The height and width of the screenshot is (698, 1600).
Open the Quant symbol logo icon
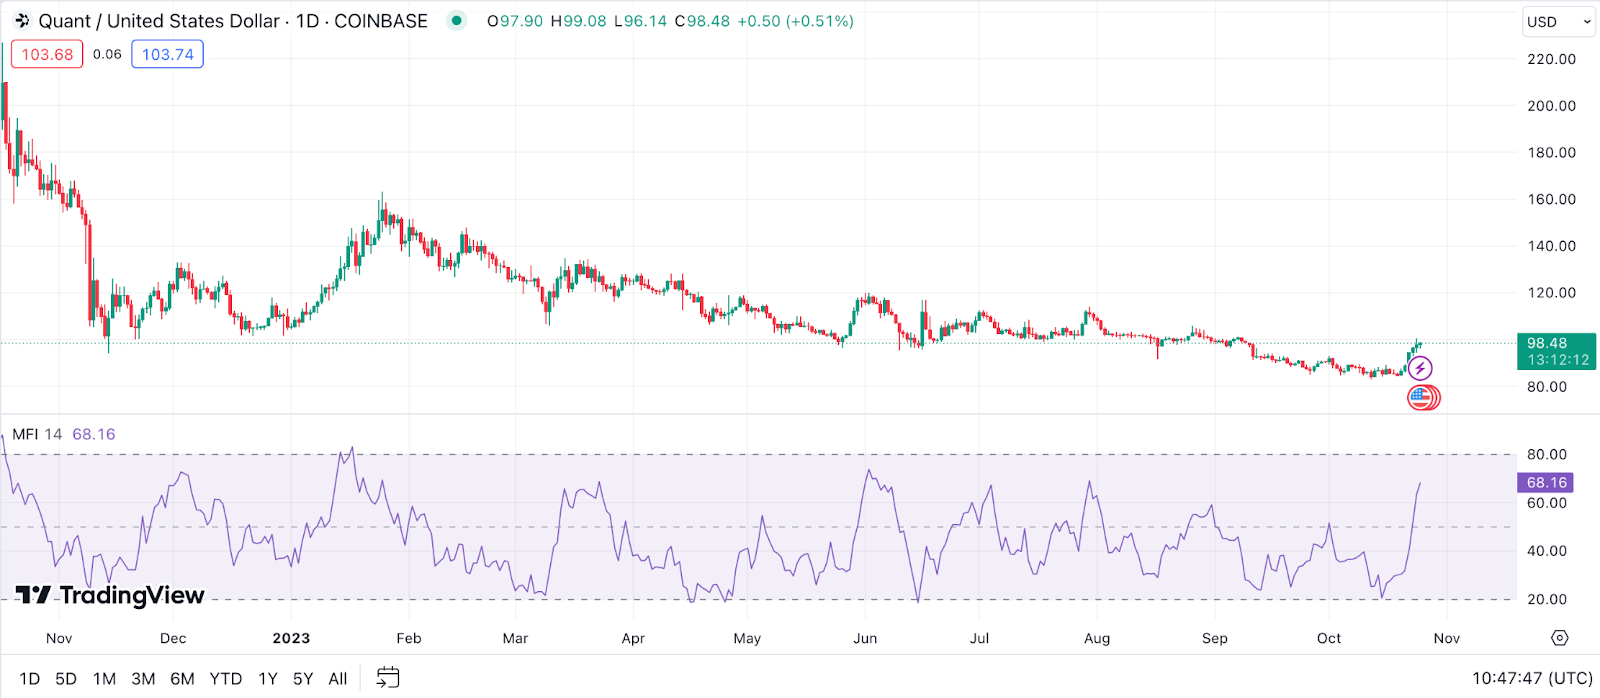22,21
